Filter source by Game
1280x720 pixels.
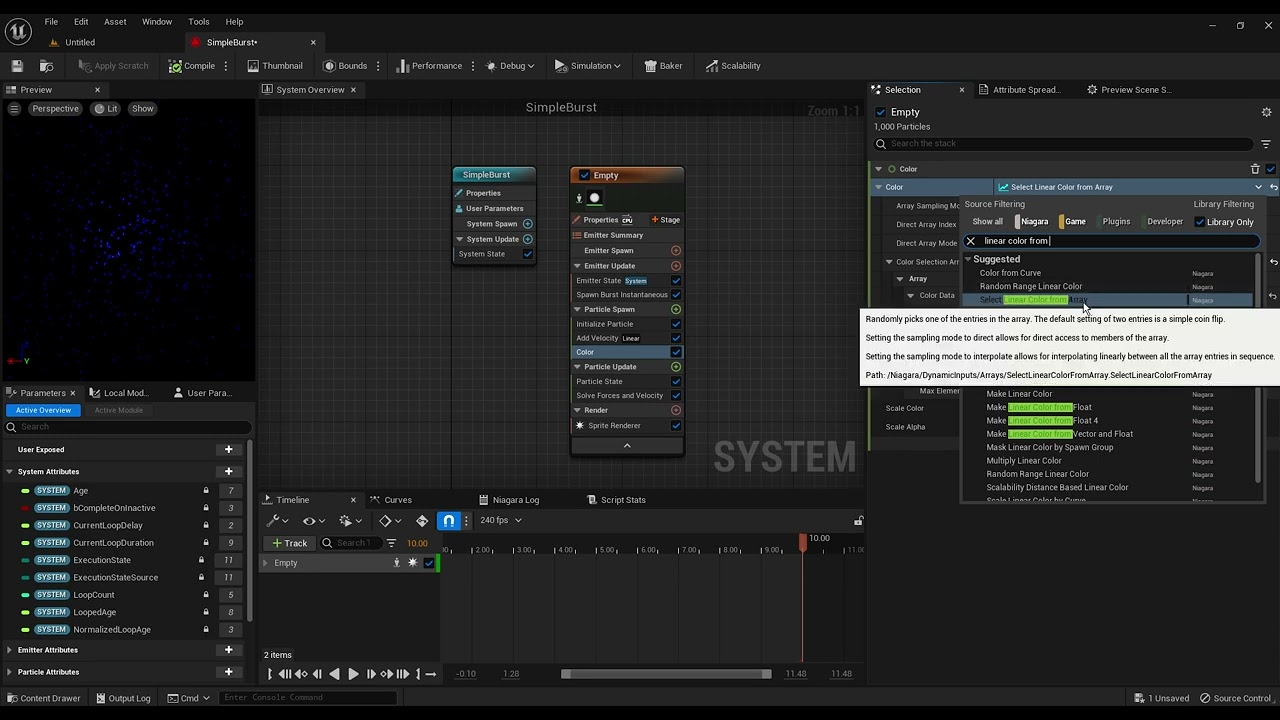1074,222
